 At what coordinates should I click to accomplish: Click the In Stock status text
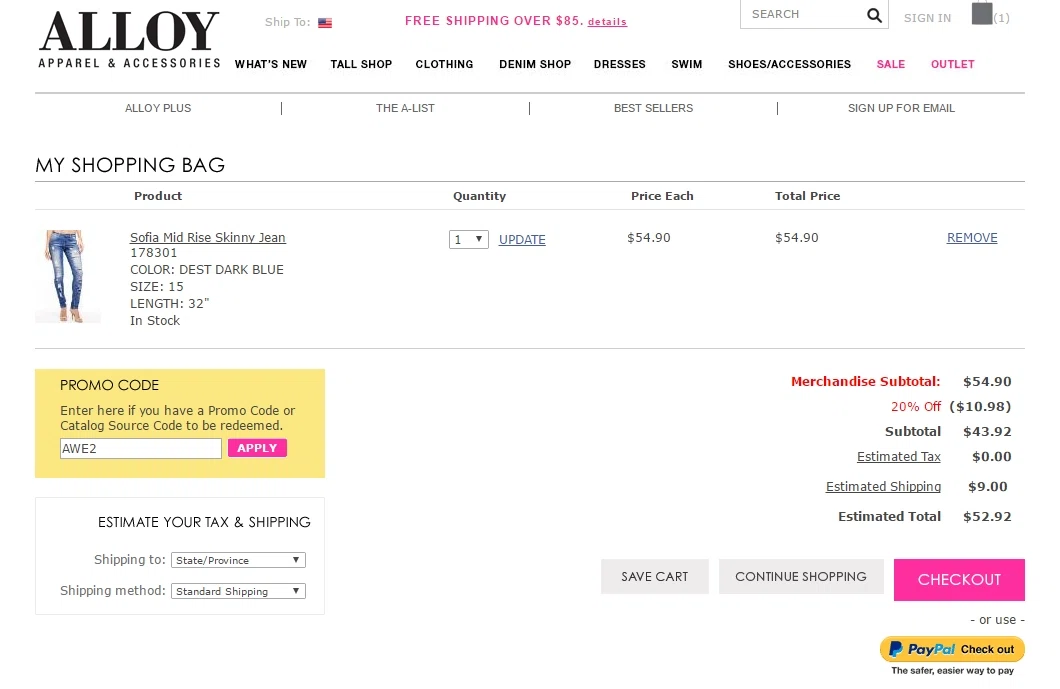click(x=155, y=320)
